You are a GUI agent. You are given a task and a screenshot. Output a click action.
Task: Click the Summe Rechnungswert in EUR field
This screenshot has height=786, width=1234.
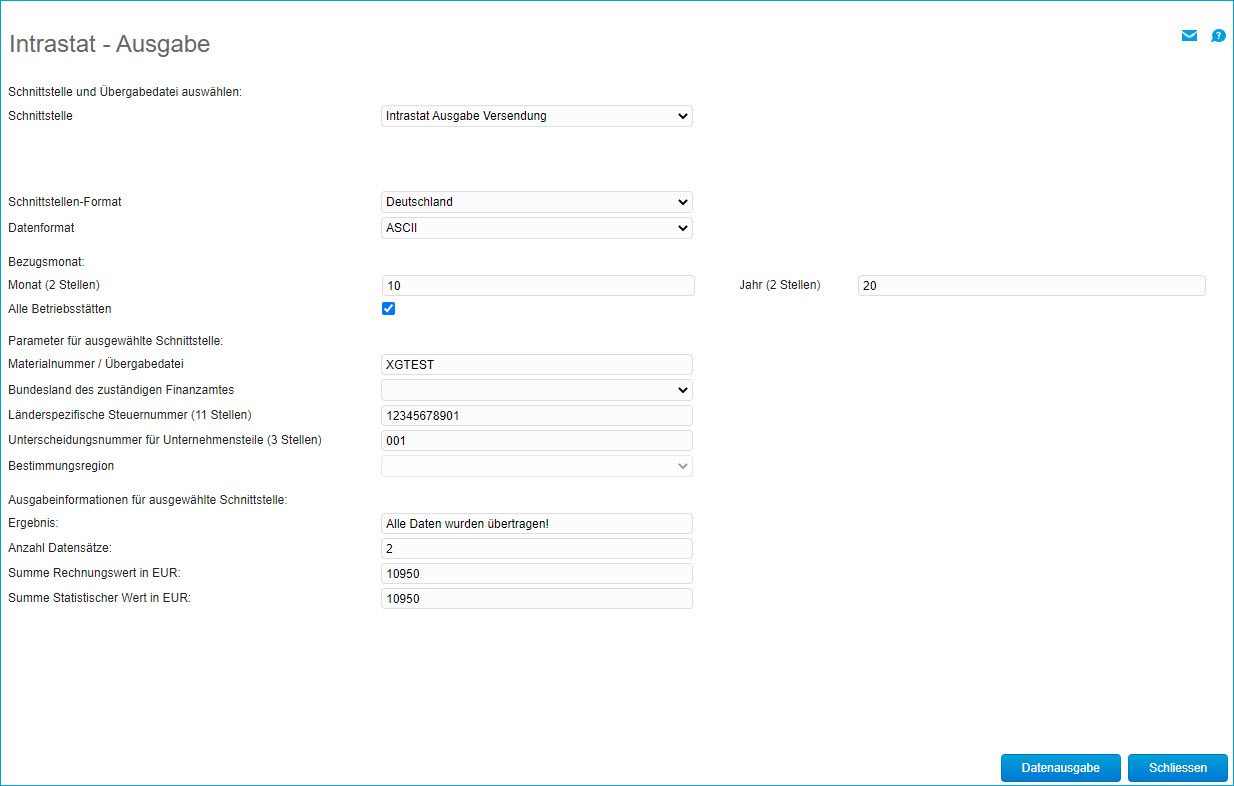pyautogui.click(x=536, y=574)
